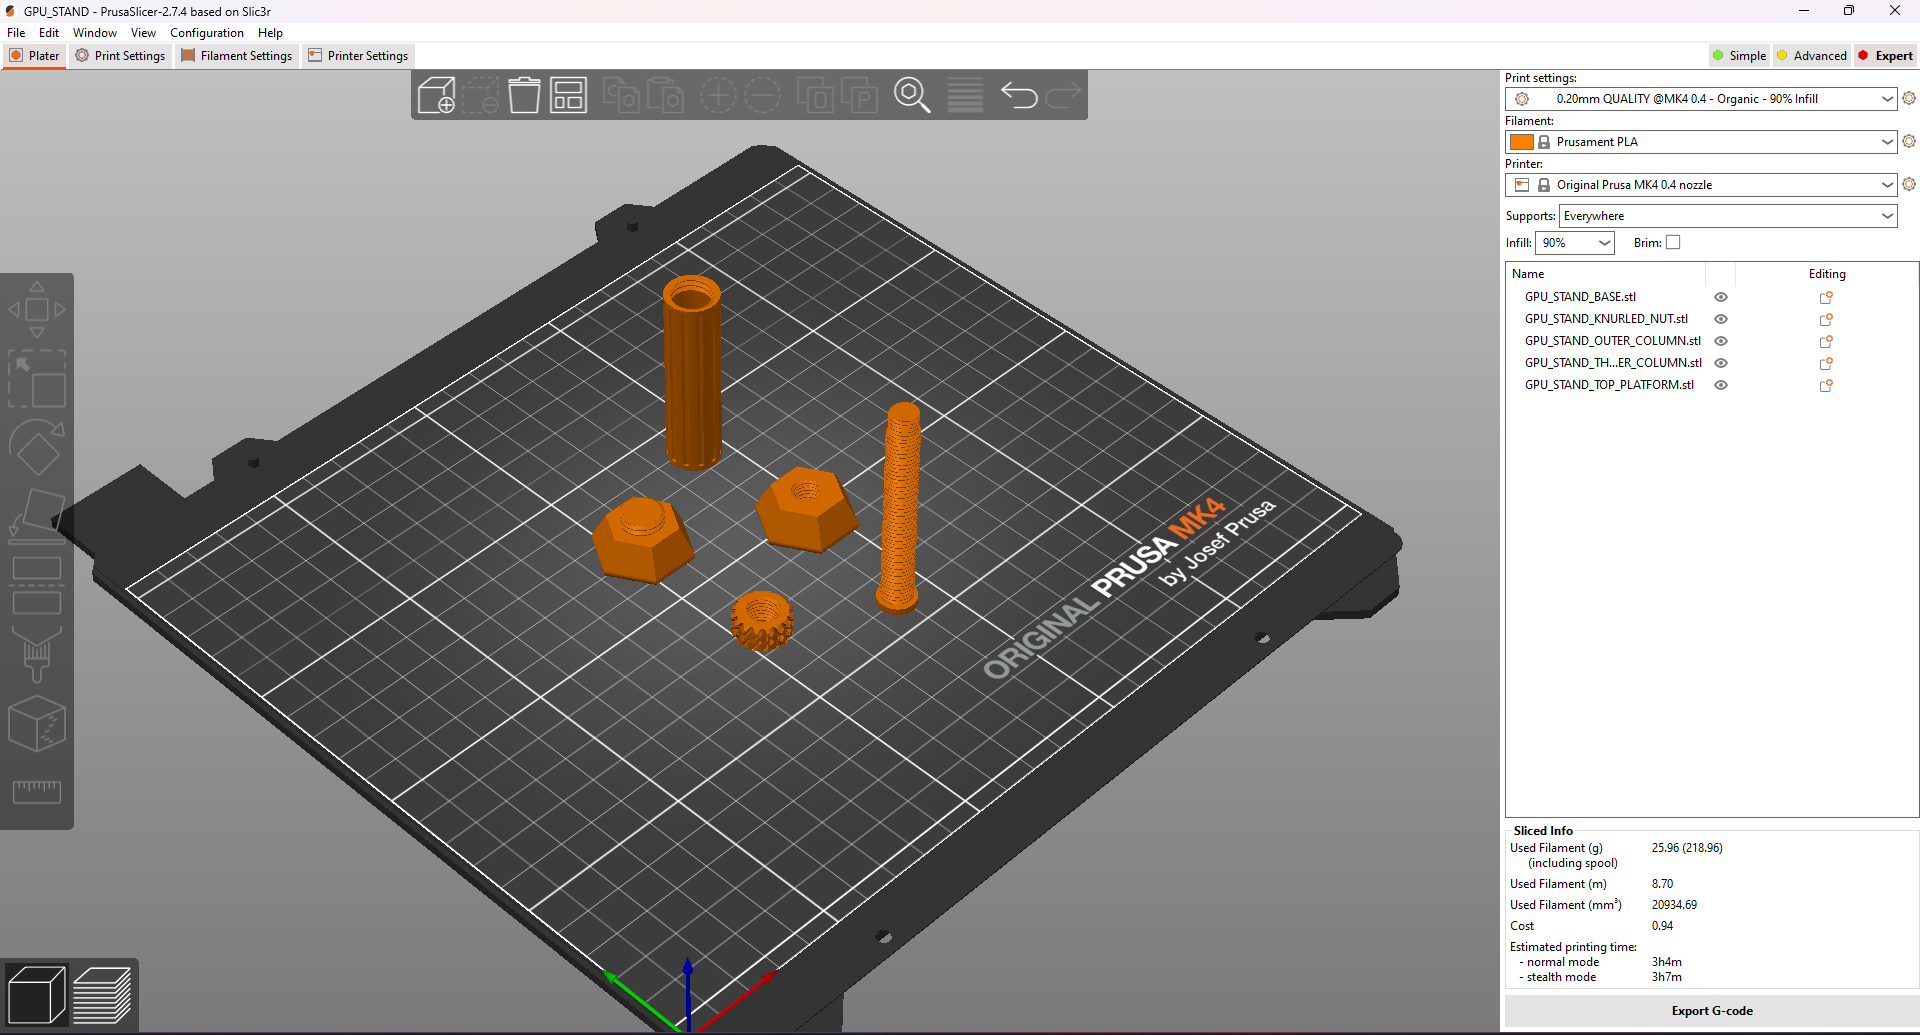Select the Scale tool
Screen dimensions: 1920x1035
[x=37, y=380]
